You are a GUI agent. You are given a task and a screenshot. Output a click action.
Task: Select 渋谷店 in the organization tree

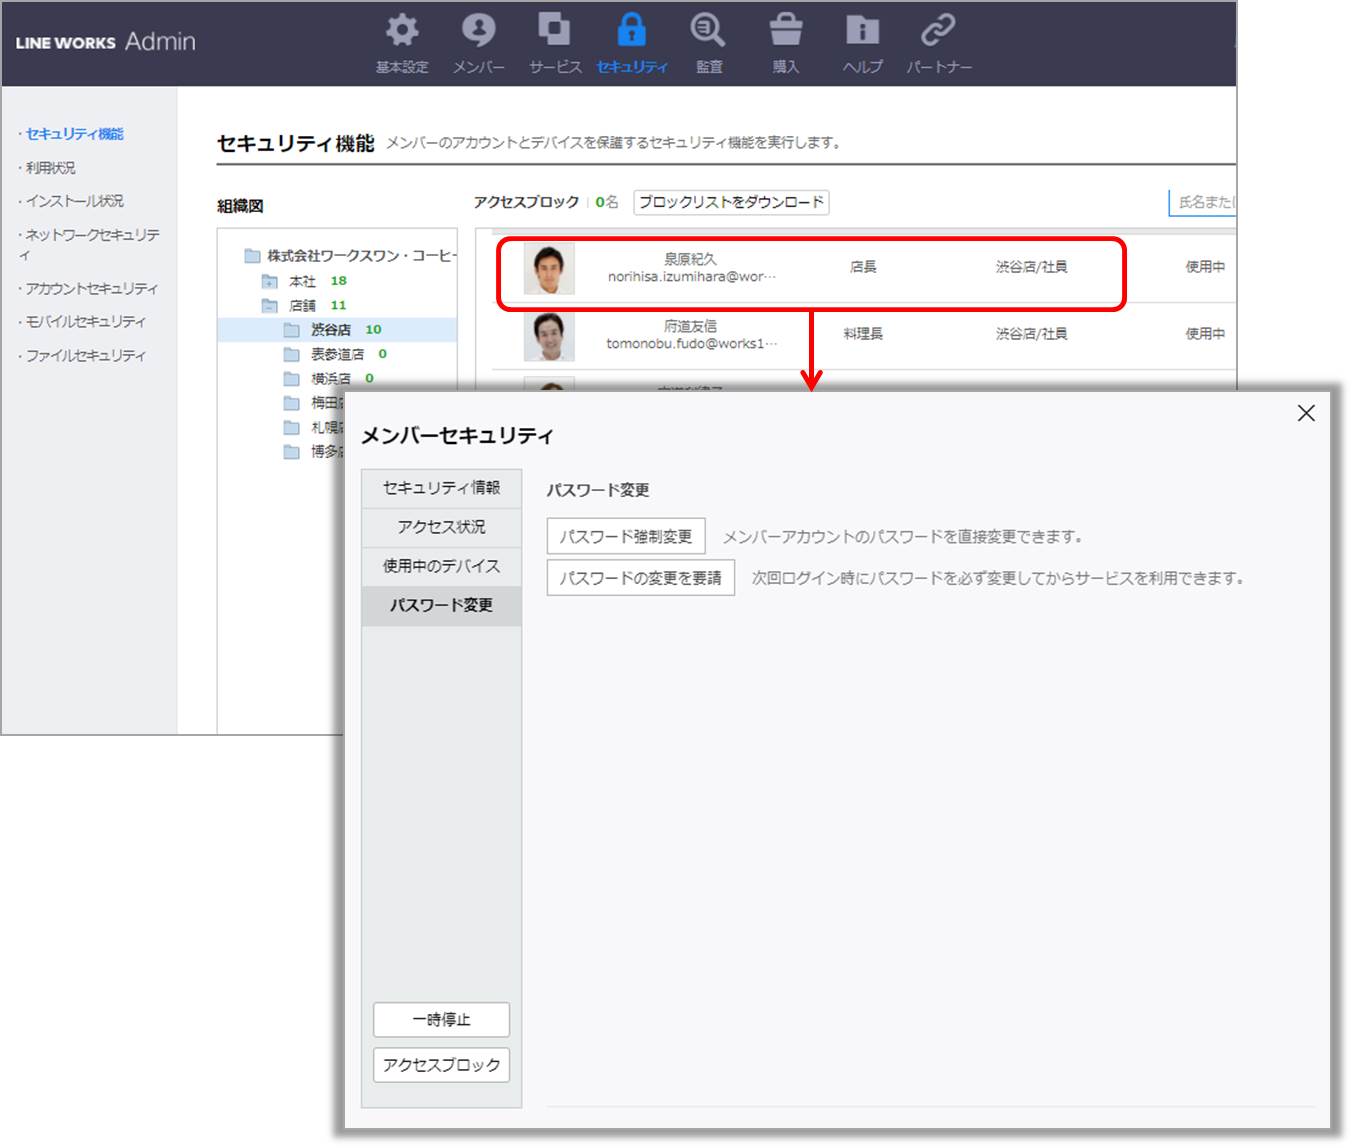pos(330,330)
